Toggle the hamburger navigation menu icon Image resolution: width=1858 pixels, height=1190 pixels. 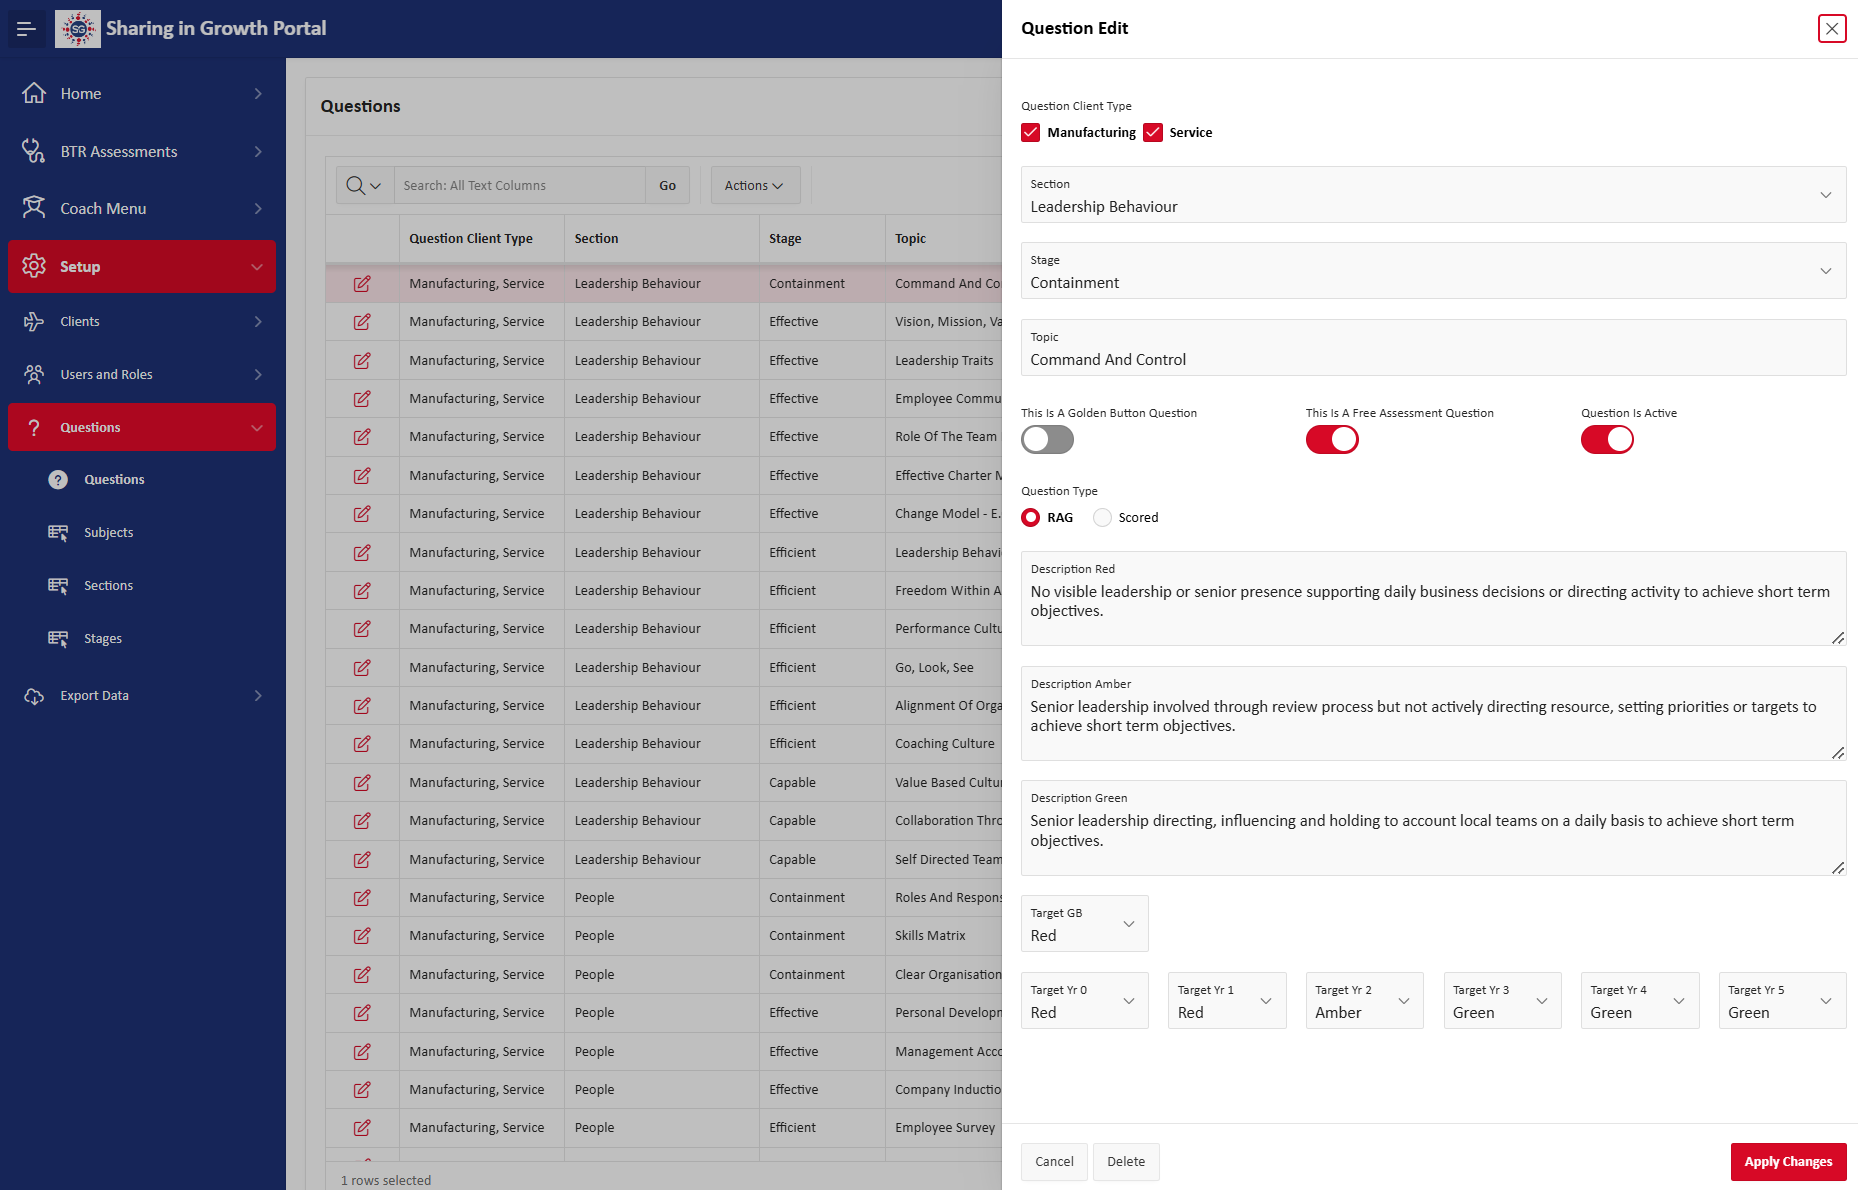(26, 28)
